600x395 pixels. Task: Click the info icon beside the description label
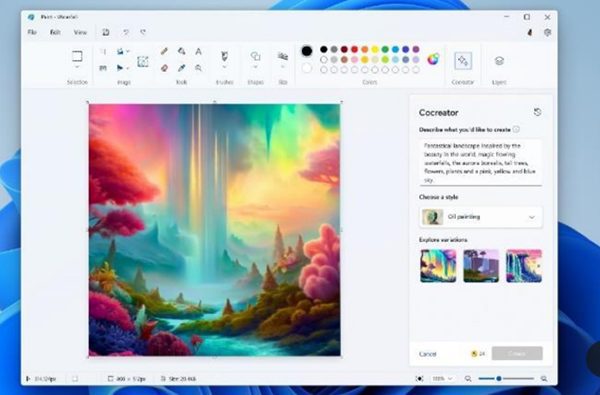pyautogui.click(x=516, y=129)
